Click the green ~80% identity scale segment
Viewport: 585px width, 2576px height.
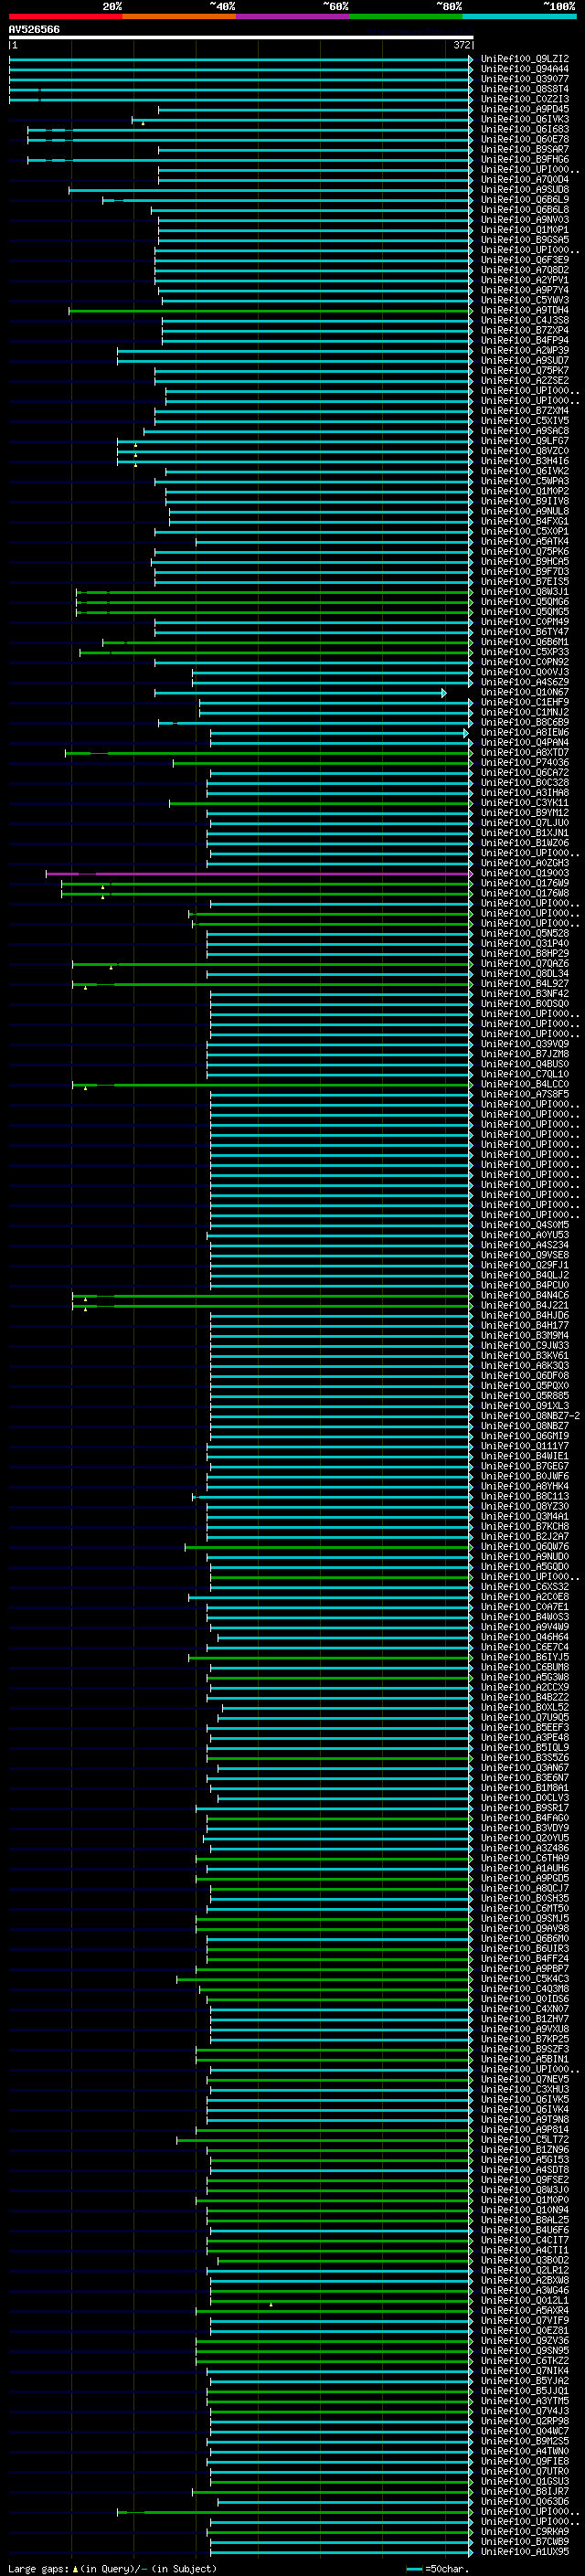click(x=406, y=16)
